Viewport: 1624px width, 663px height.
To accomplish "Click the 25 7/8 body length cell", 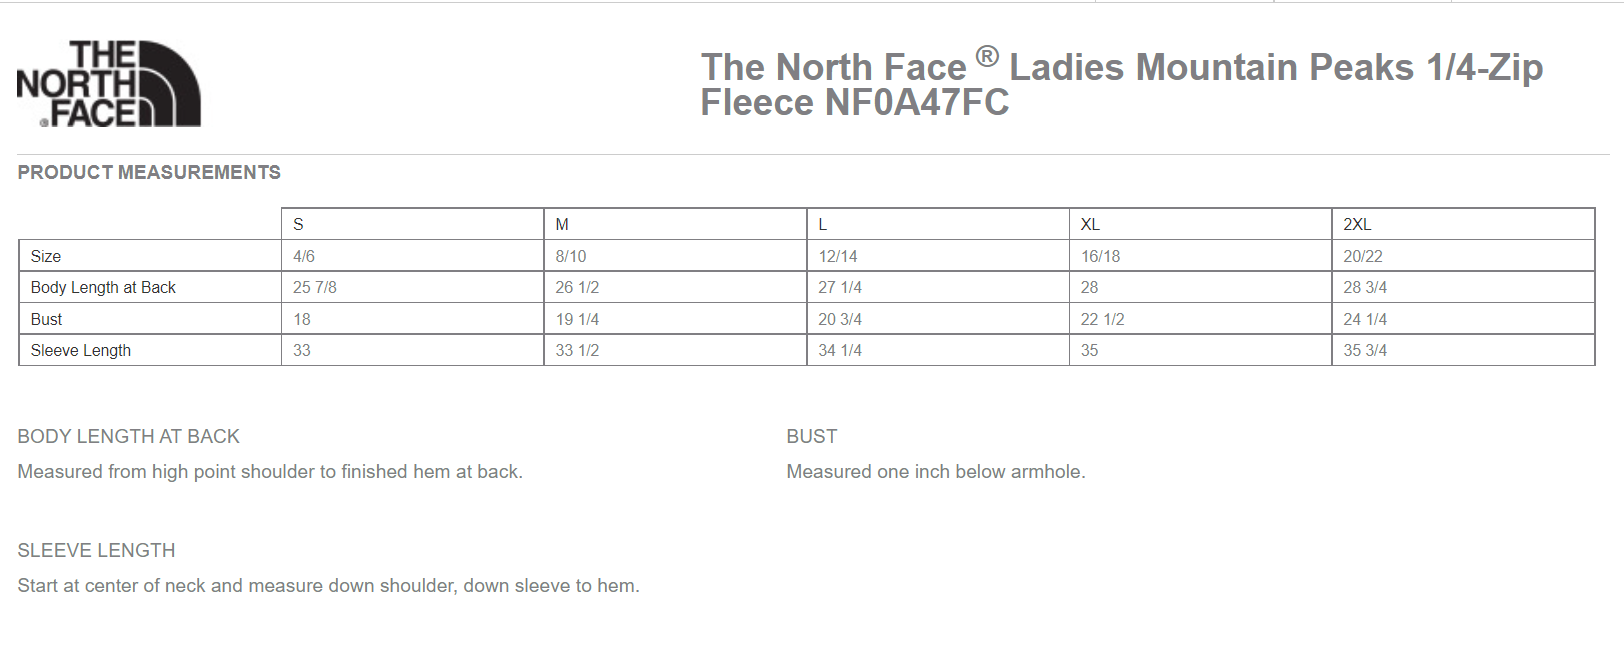I will coord(412,287).
